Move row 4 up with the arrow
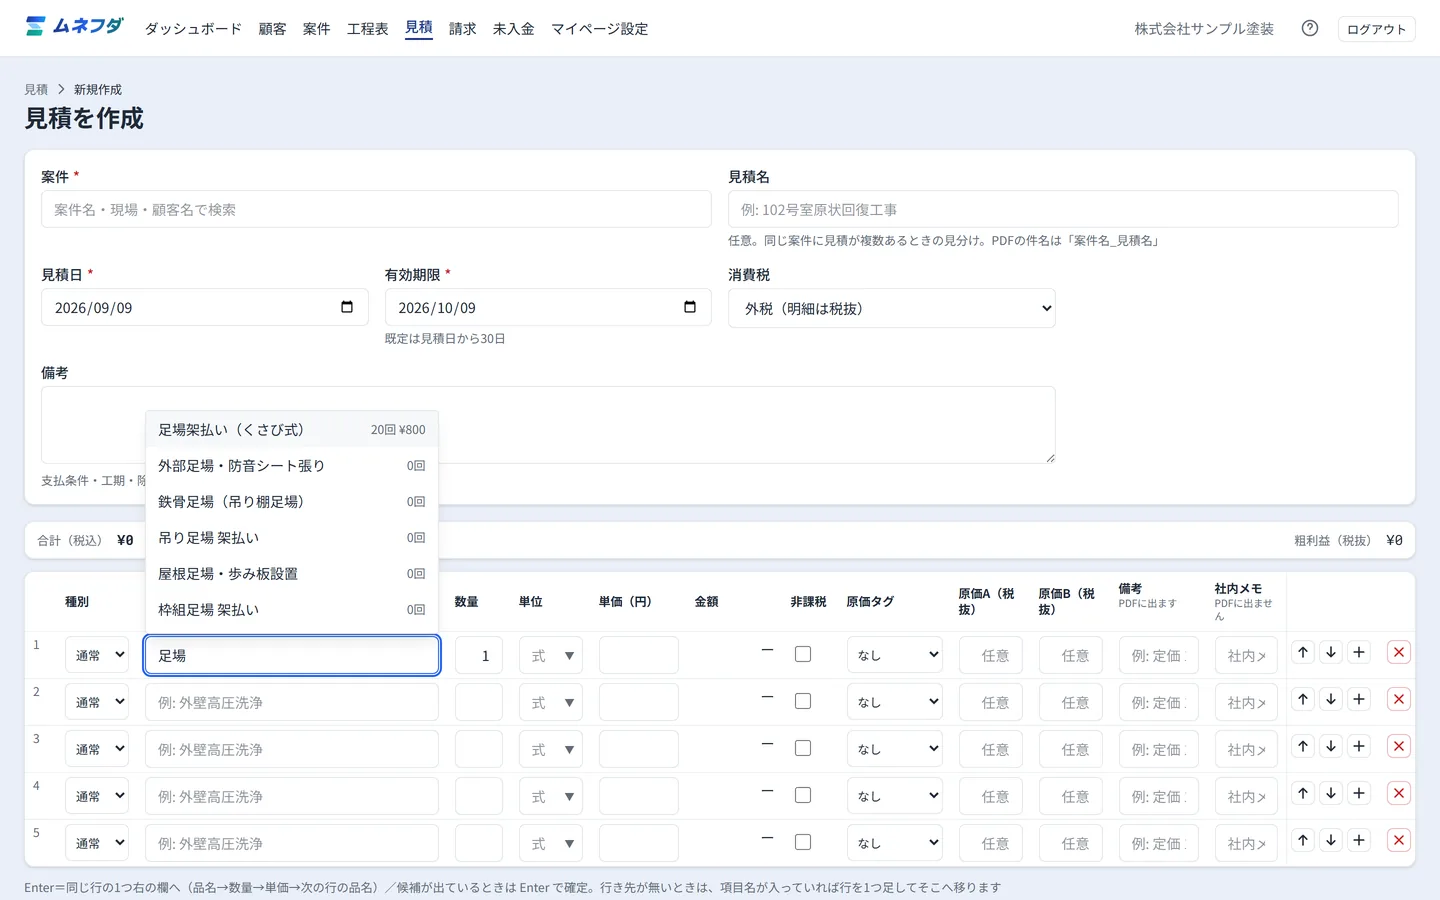This screenshot has width=1440, height=900. [1303, 793]
